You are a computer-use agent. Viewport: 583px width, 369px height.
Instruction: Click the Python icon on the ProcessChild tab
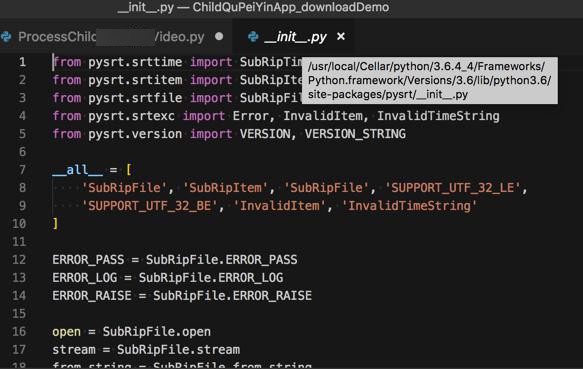click(6, 37)
